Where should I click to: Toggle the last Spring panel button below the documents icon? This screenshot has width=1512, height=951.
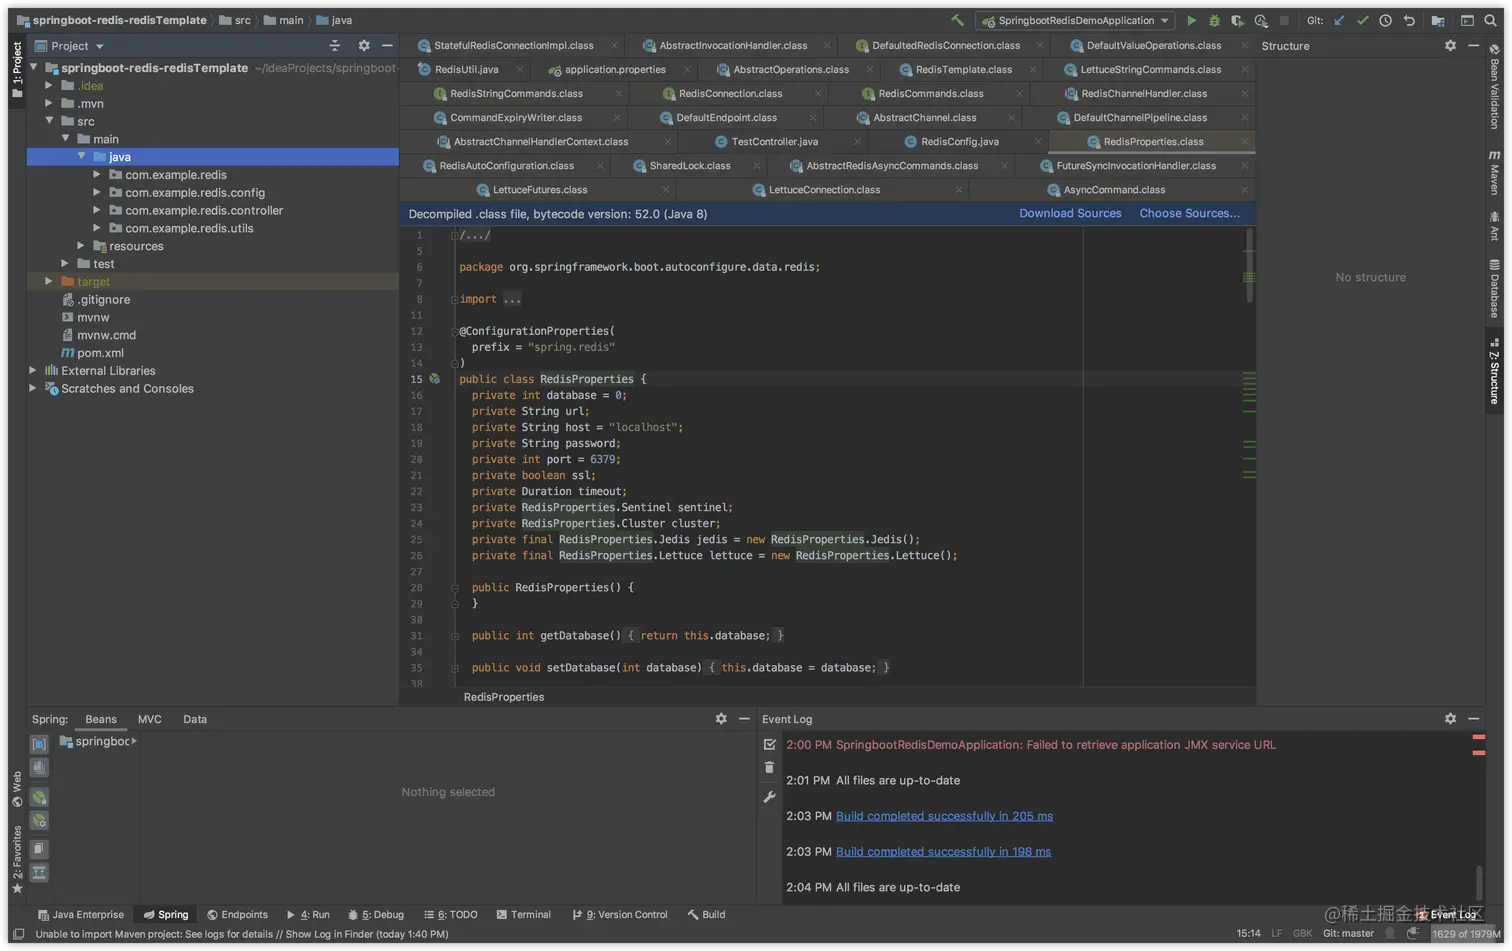[x=39, y=873]
